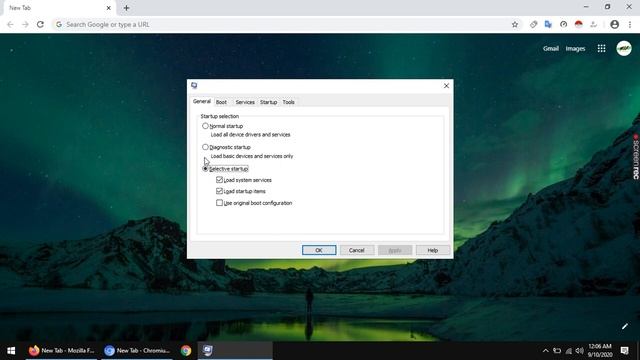Click the OK button
This screenshot has width=640, height=360.
pyautogui.click(x=319, y=250)
